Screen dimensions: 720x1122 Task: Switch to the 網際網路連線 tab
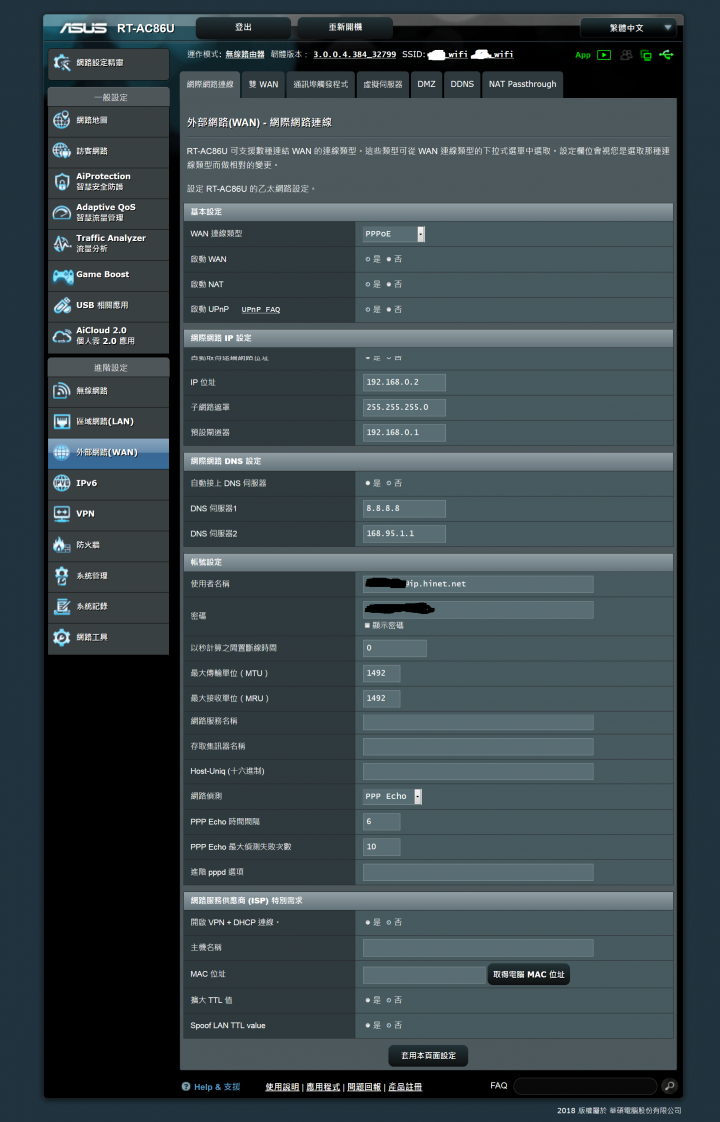coord(210,84)
